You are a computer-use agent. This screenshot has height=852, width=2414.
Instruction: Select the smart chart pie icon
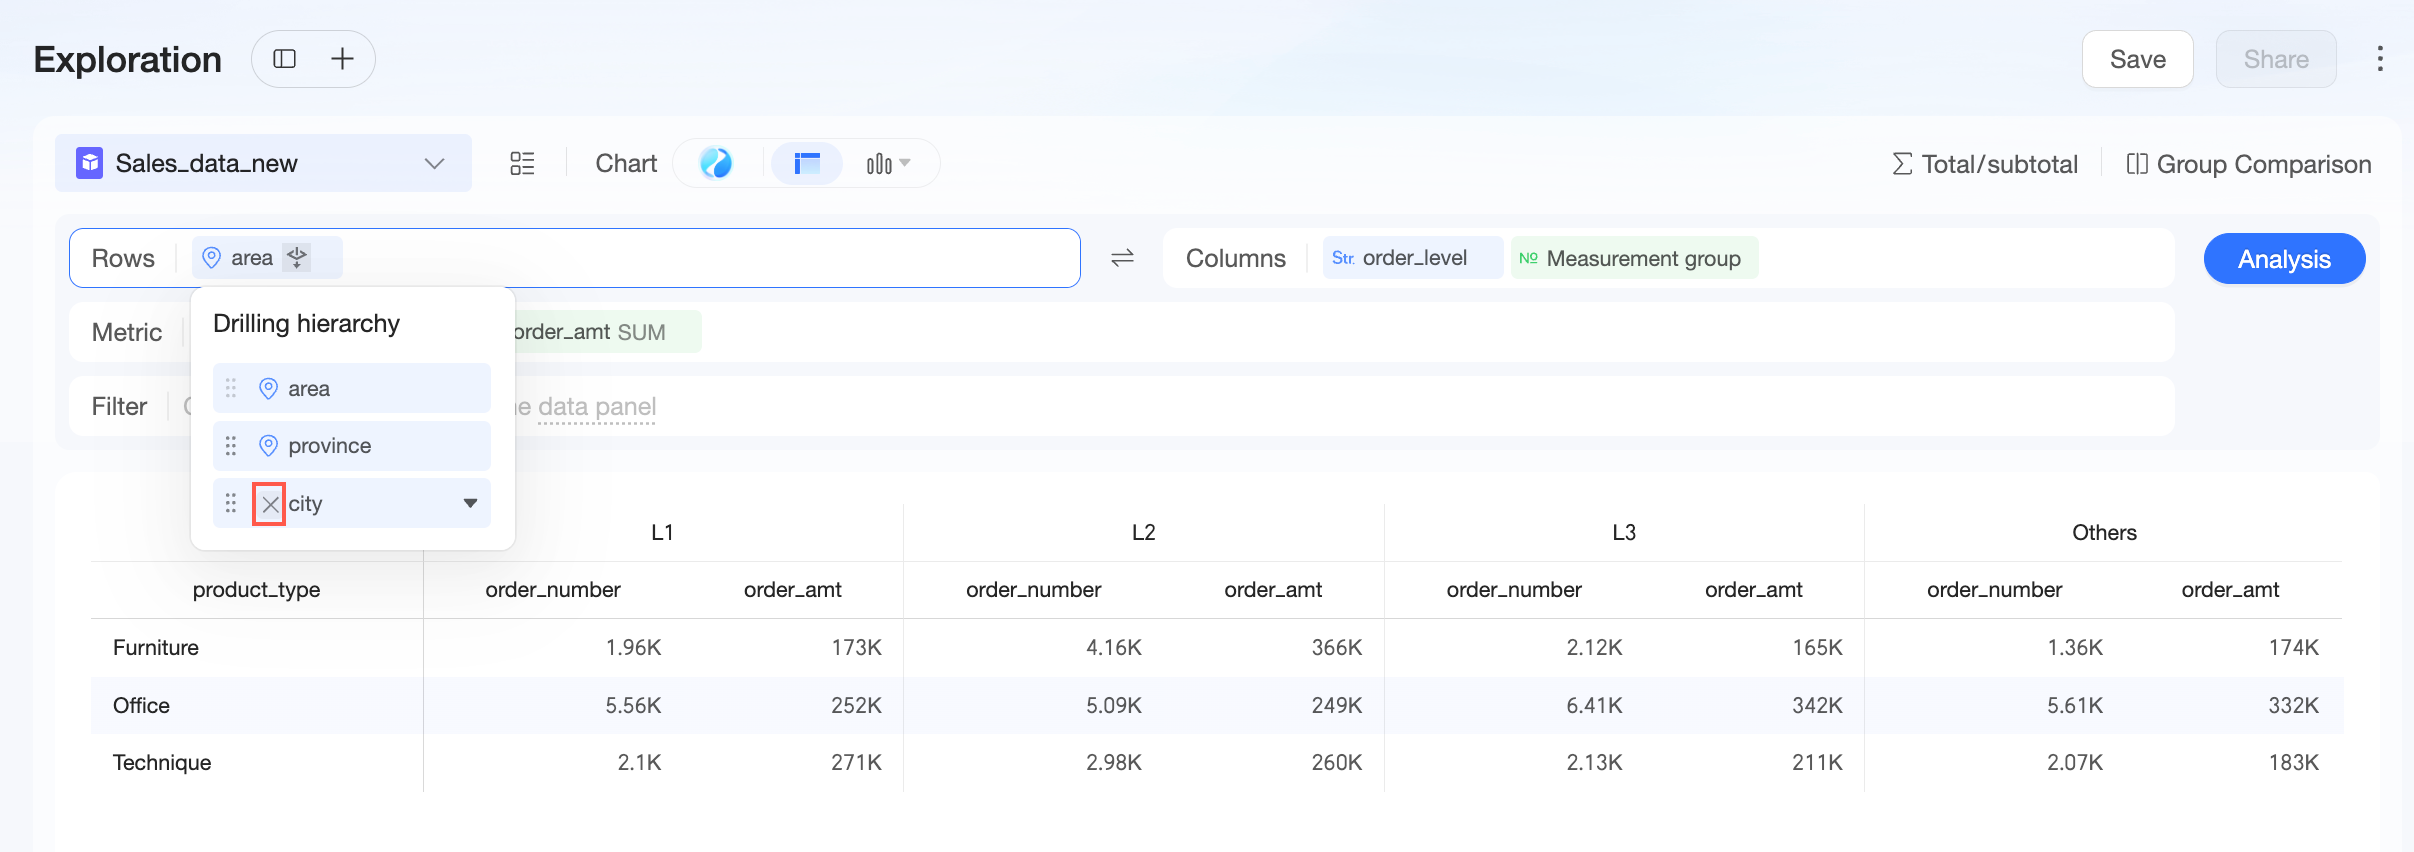716,163
